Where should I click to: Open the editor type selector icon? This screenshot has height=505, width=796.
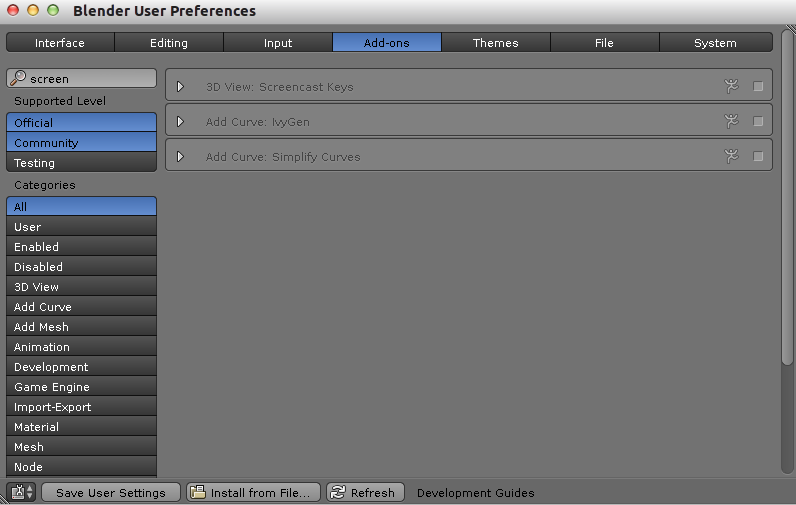21,492
